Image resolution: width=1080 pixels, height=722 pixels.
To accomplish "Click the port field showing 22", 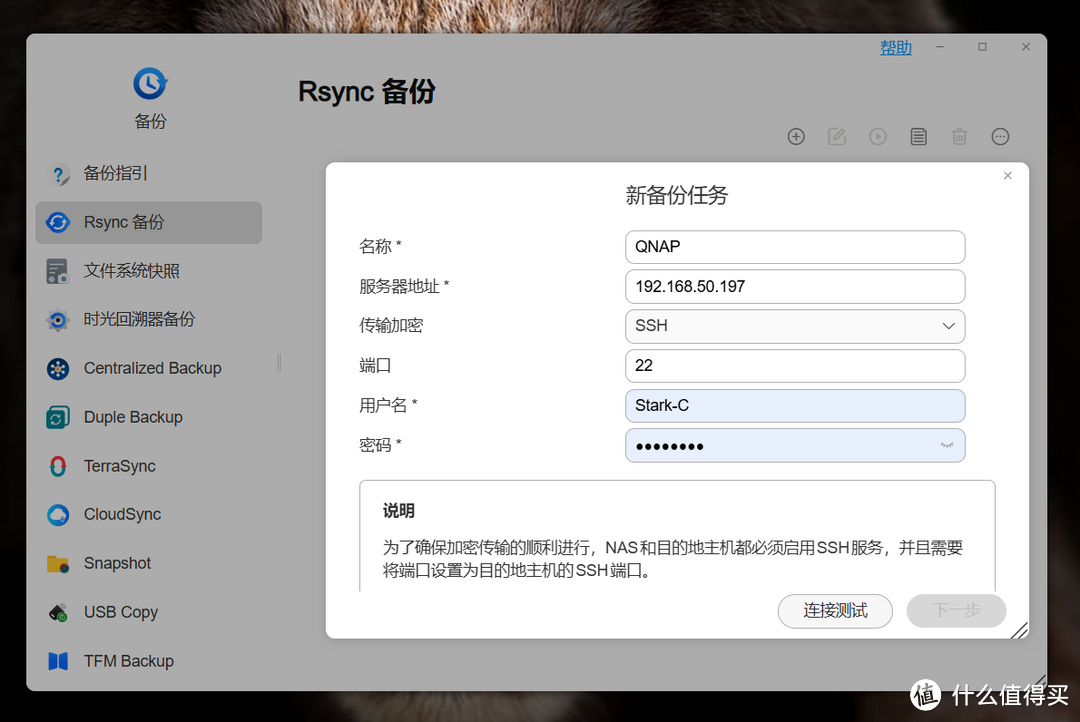I will click(795, 366).
